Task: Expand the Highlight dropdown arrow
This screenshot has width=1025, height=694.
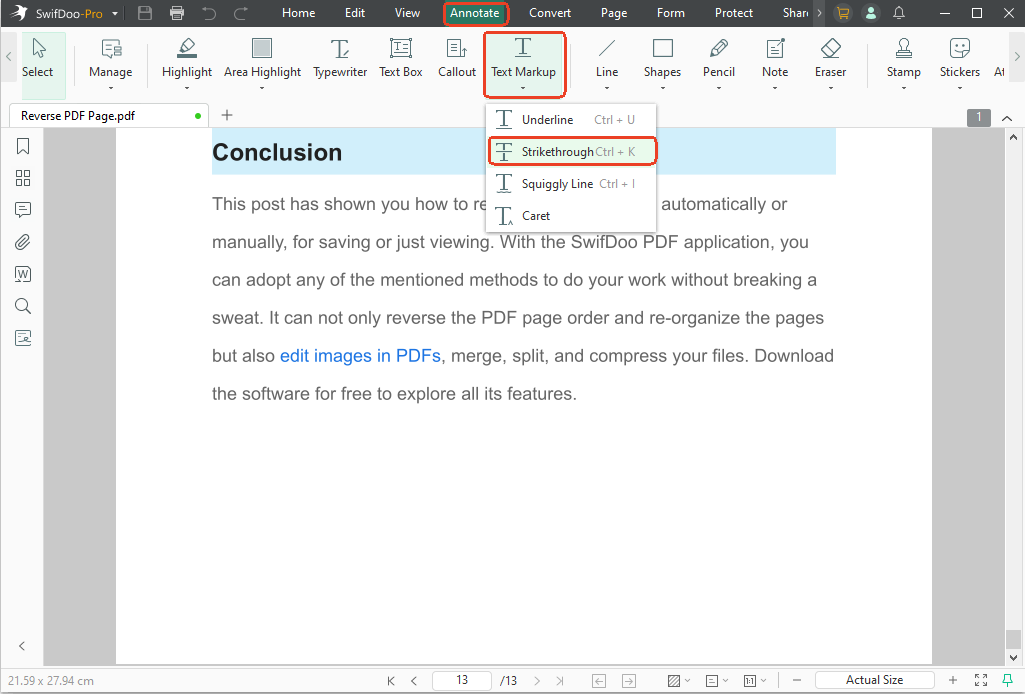Action: [187, 88]
